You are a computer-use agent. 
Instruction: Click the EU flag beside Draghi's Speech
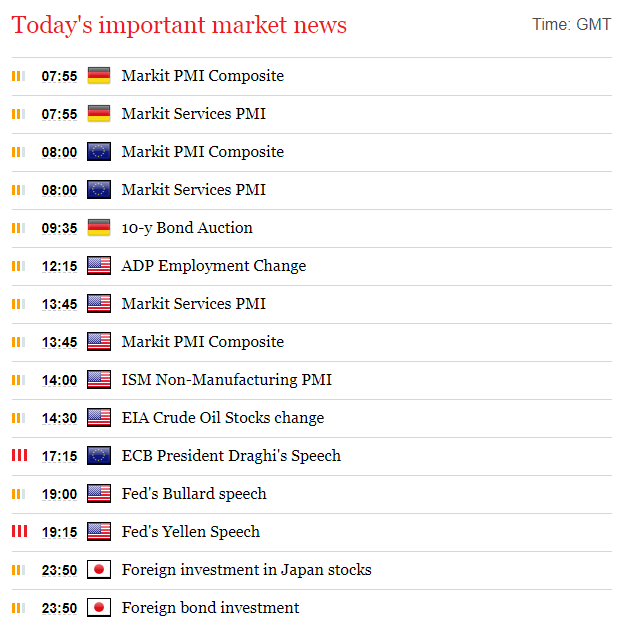coord(99,456)
